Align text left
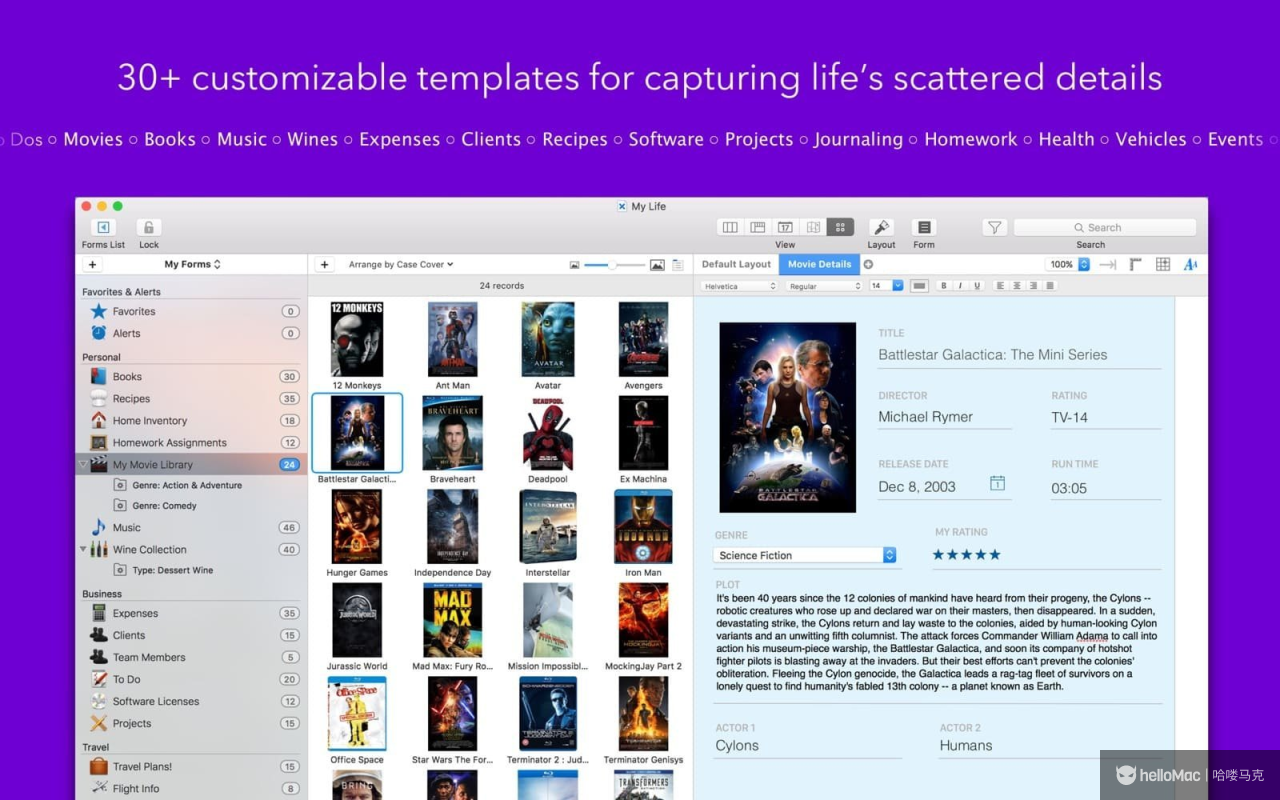The width and height of the screenshot is (1280, 800). click(1000, 286)
